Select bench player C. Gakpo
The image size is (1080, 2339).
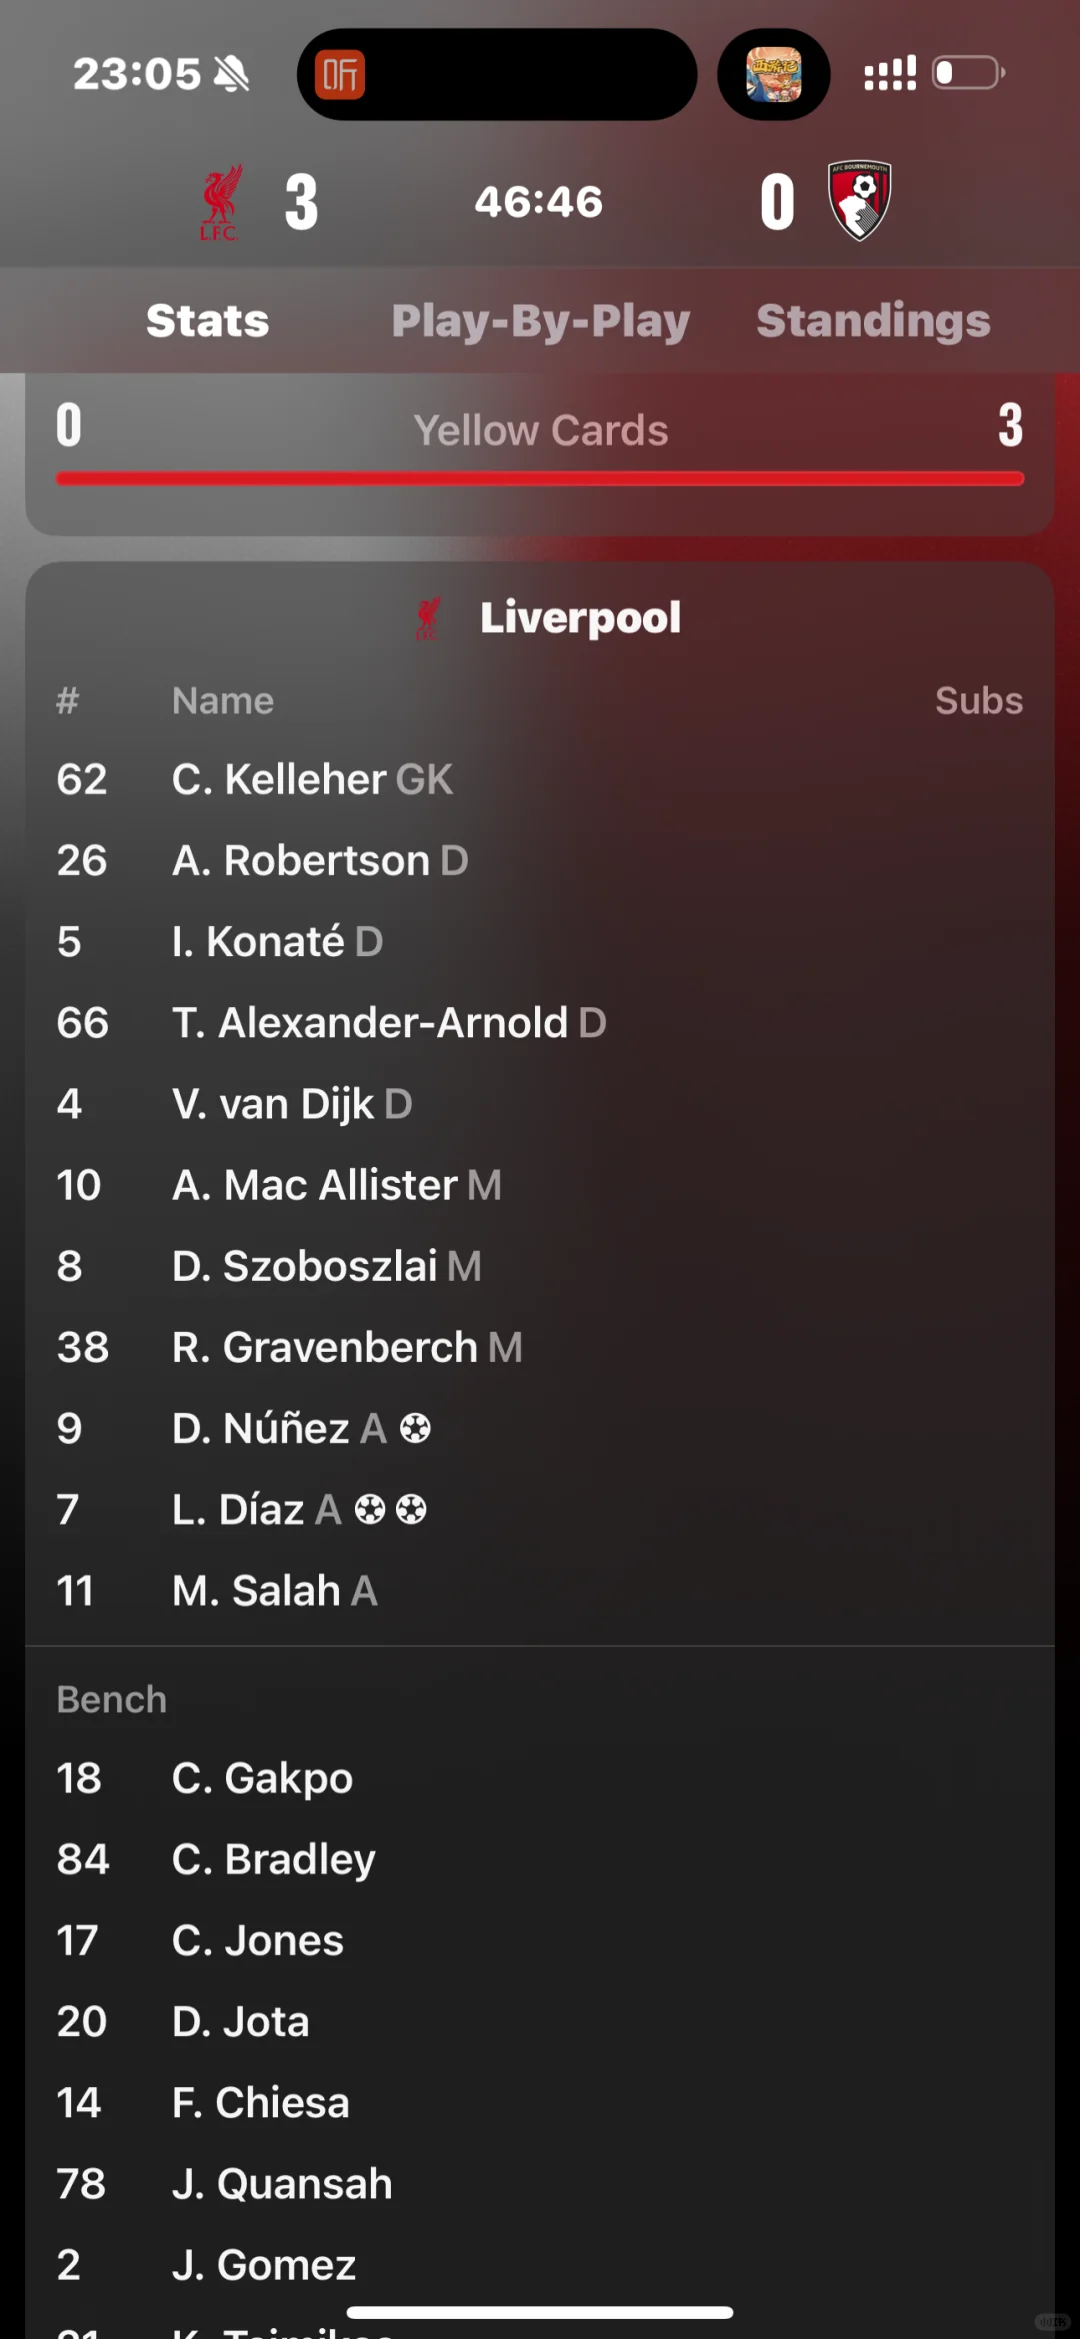click(x=262, y=1779)
